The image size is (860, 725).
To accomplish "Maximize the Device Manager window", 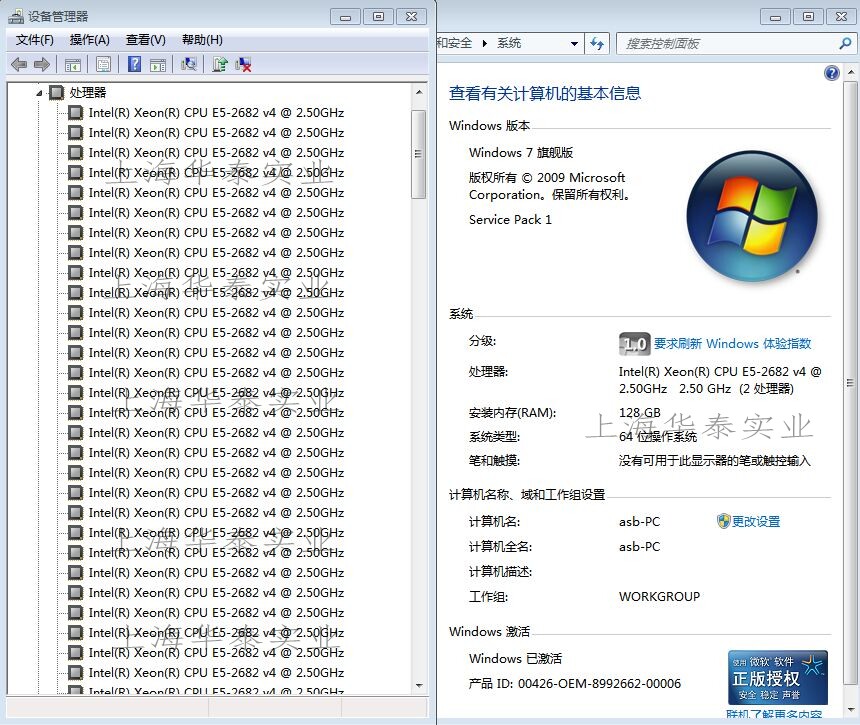I will click(x=378, y=17).
